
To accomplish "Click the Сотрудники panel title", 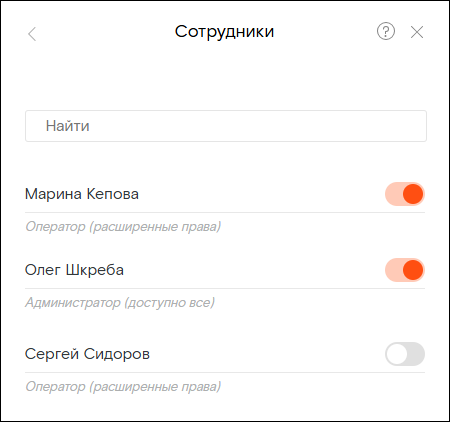I will [224, 32].
